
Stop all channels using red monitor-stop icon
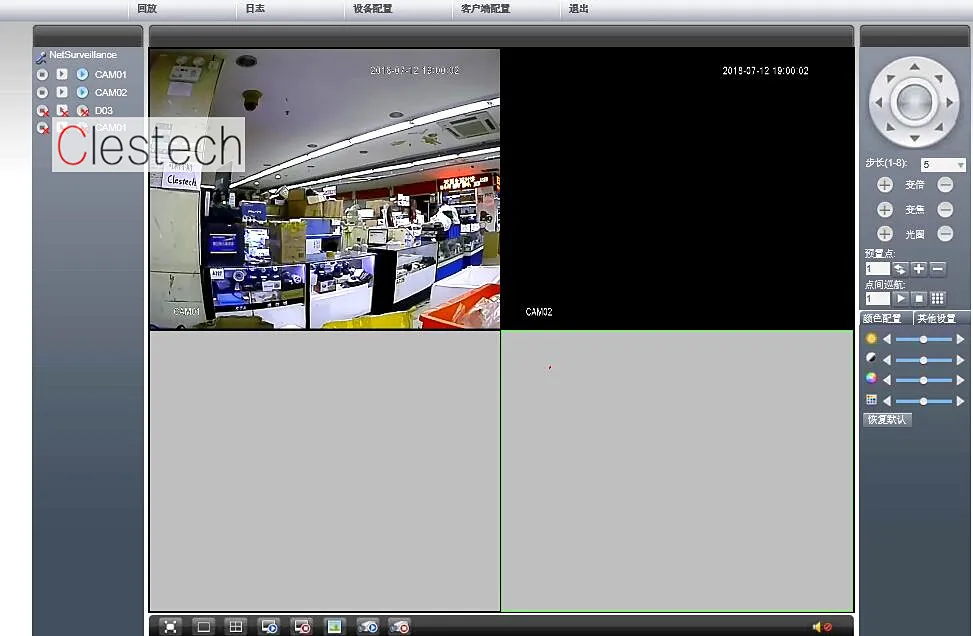pos(301,626)
